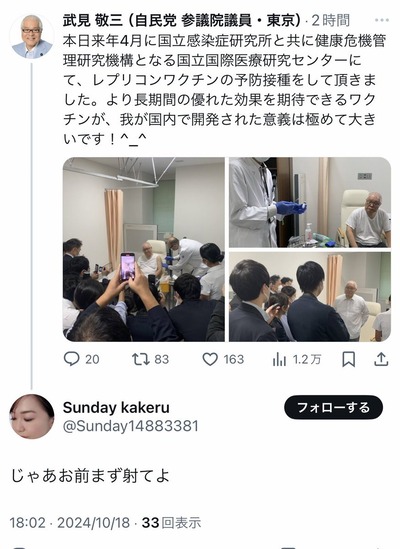Click the フォローする follow button
The width and height of the screenshot is (400, 549).
coord(333,407)
